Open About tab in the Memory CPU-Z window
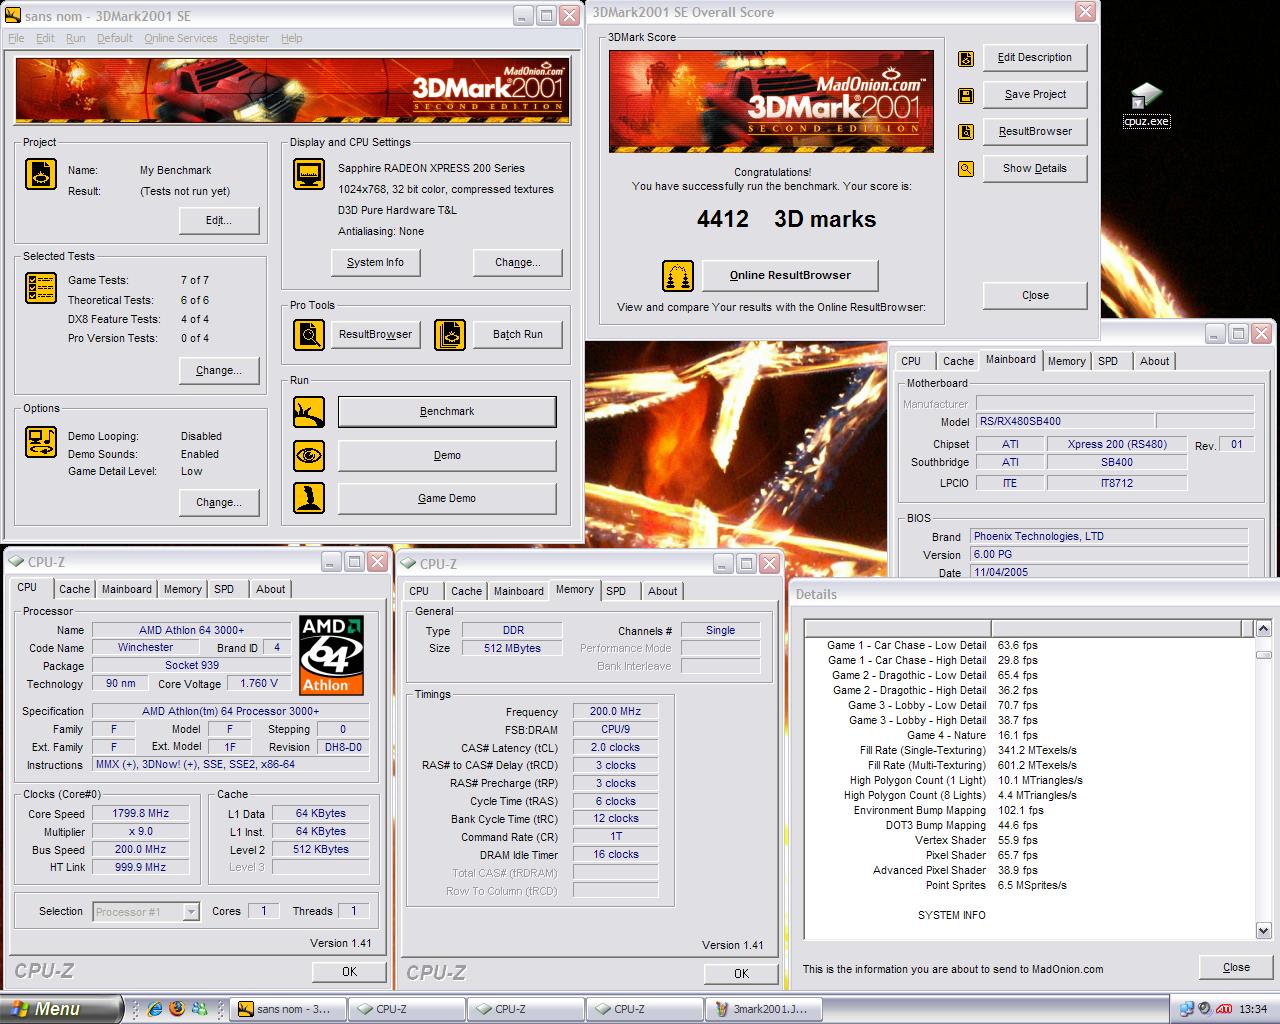The image size is (1280, 1024). point(662,591)
